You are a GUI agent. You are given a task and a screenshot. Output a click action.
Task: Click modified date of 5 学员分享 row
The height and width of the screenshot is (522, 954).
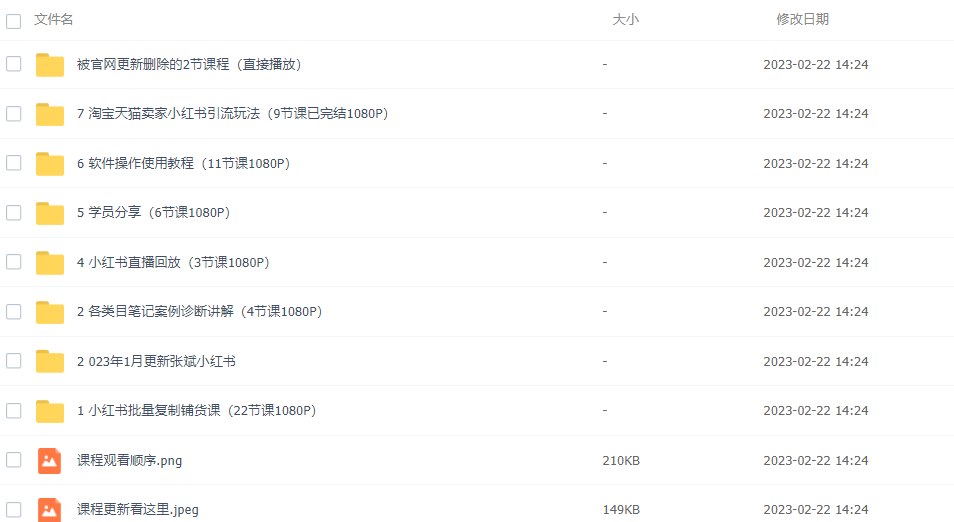pyautogui.click(x=816, y=213)
